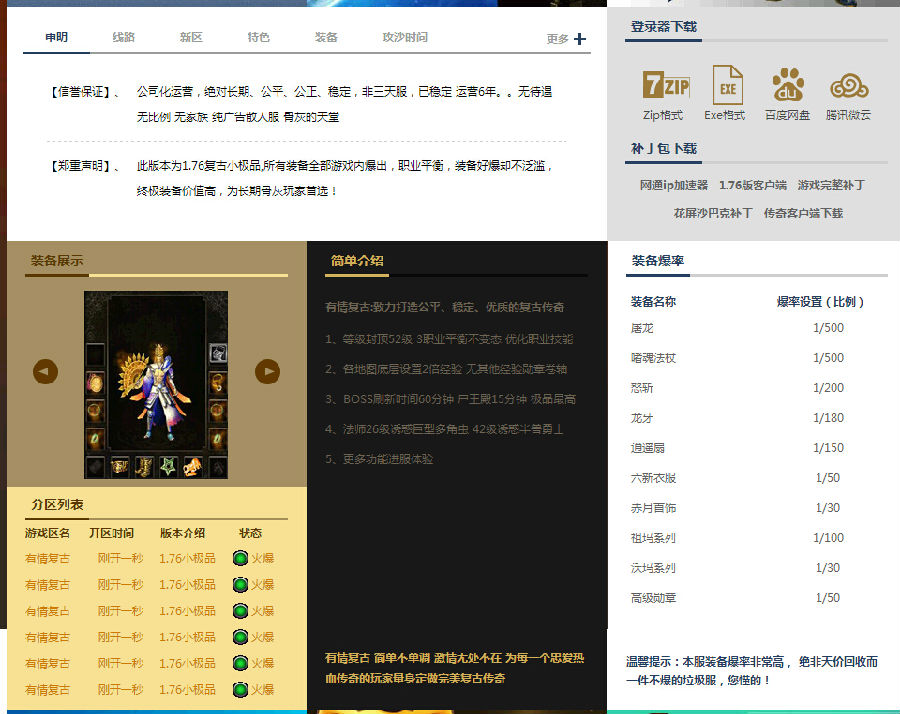Viewport: 900px width, 714px height.
Task: Click the 登录器下载 section heading
Action: 664,27
